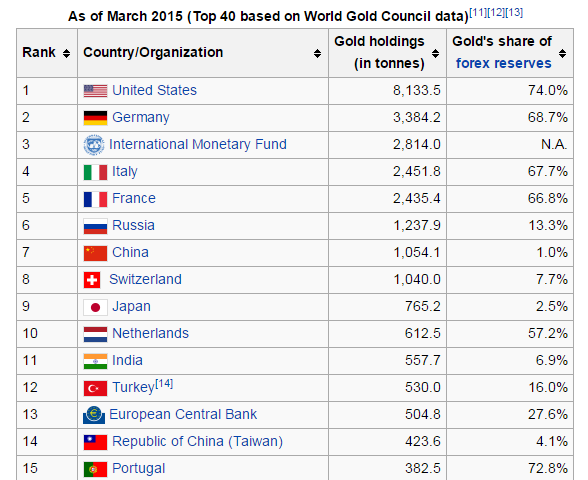Image resolution: width=588 pixels, height=480 pixels.
Task: Open Republic of China (Taiwan) link
Action: [x=197, y=441]
